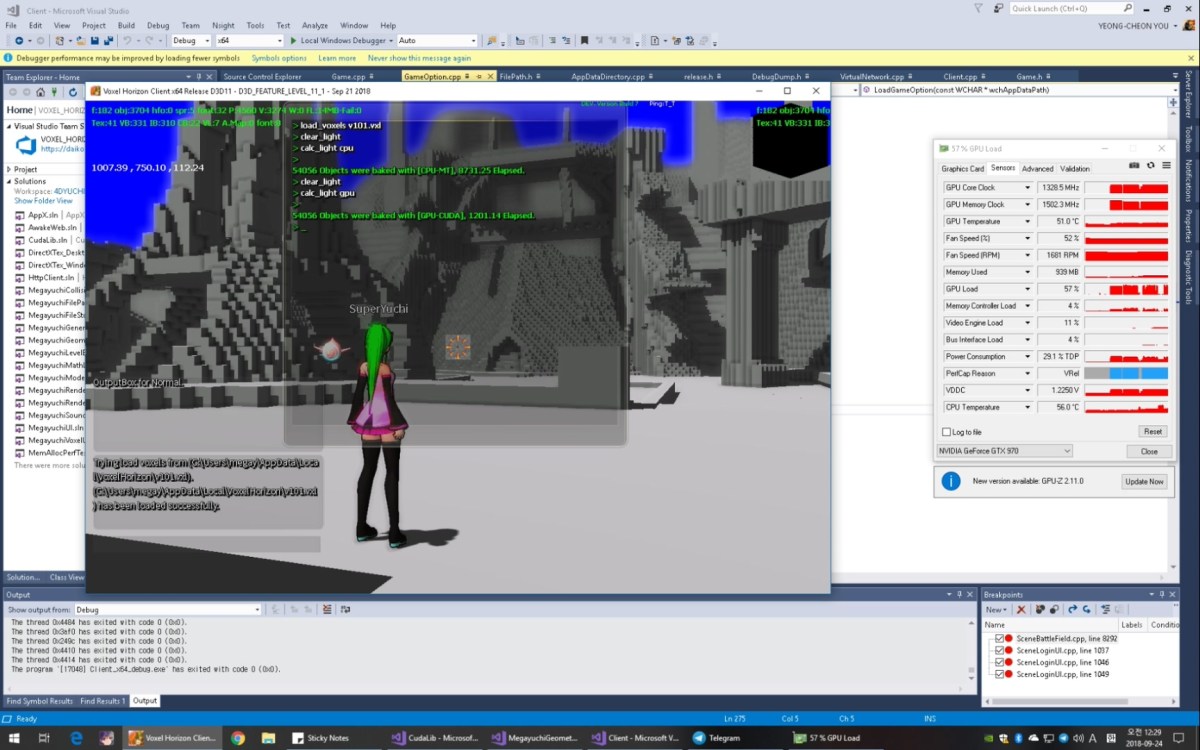Pin the Breakpoints panel

pyautogui.click(x=1161, y=593)
